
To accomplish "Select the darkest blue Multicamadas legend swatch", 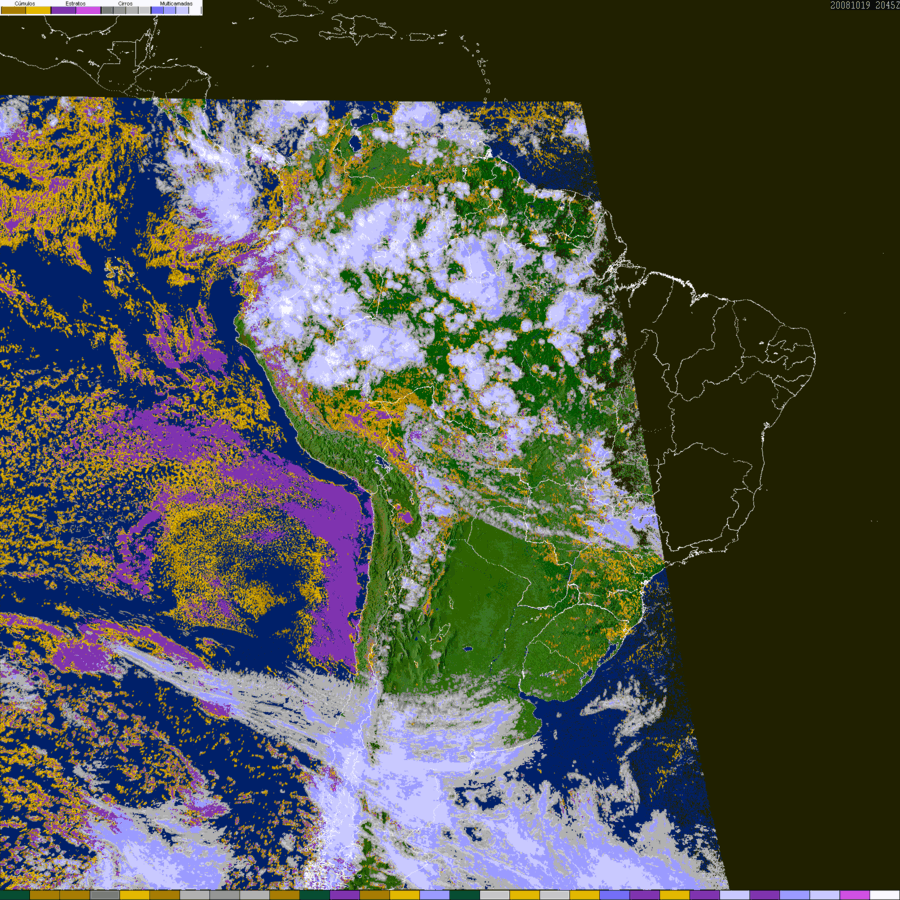I will point(157,10).
